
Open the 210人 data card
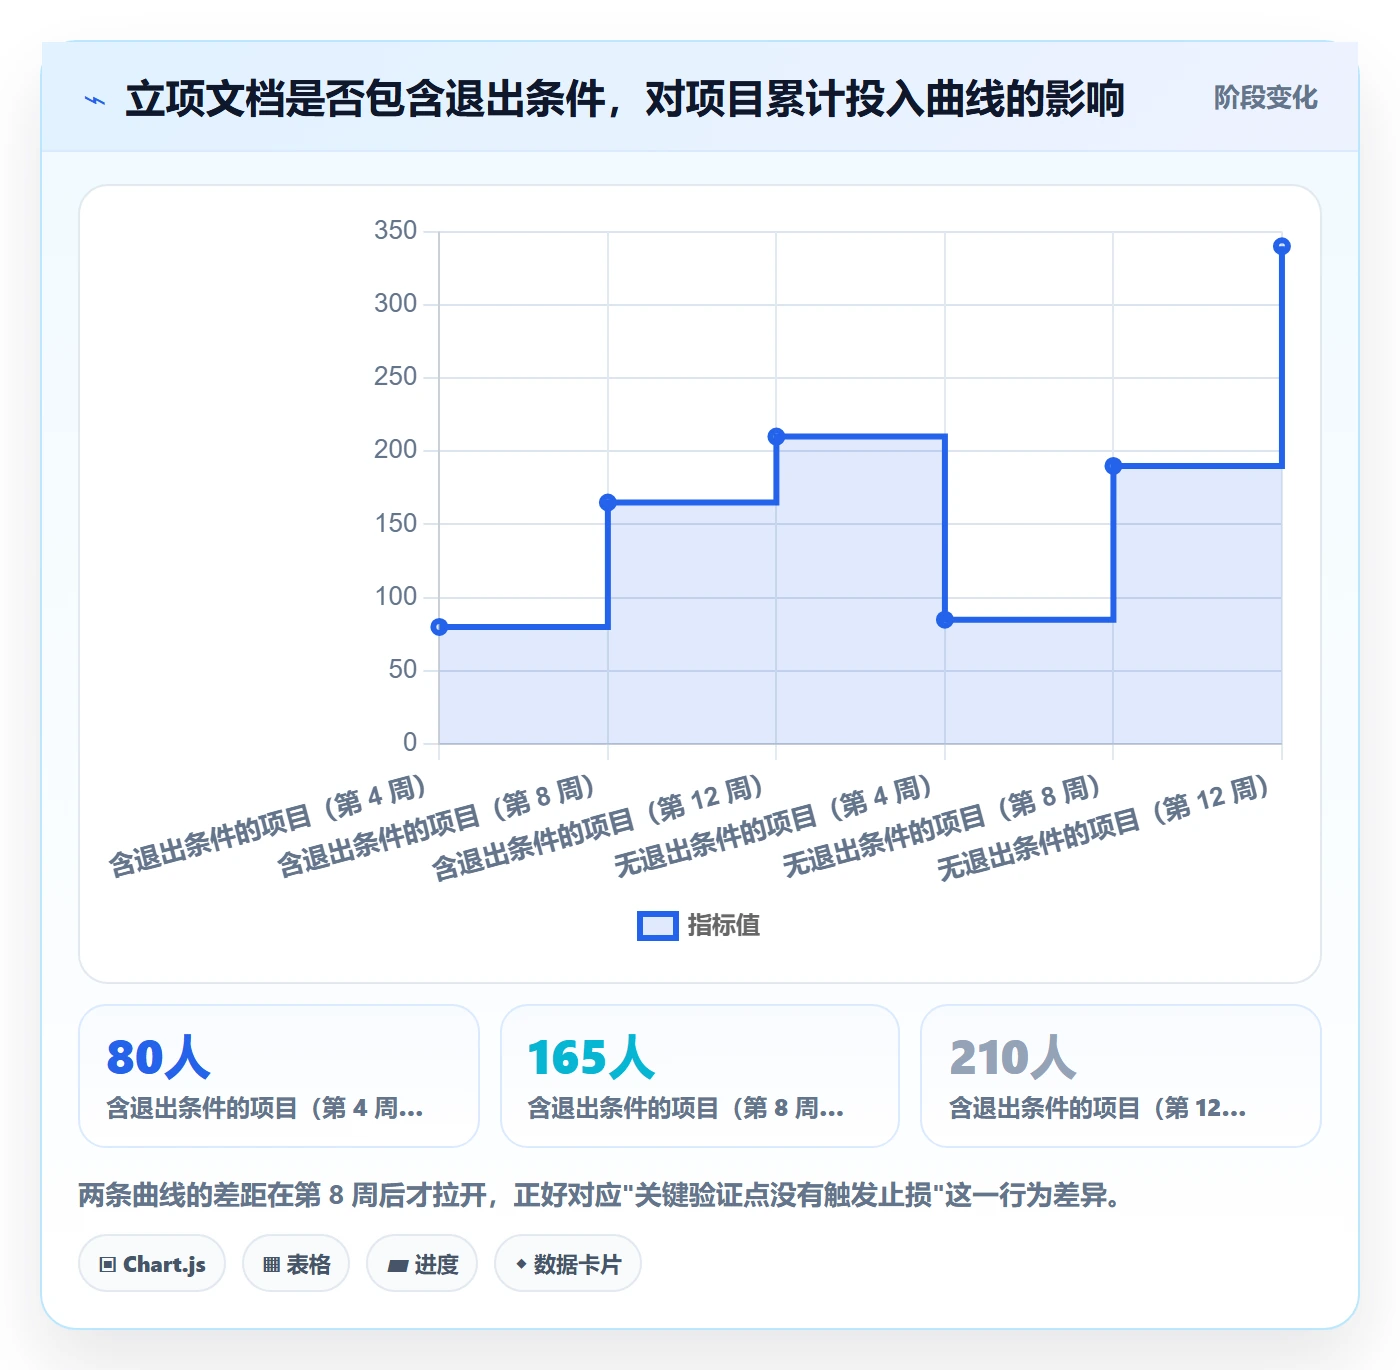pos(1121,1076)
